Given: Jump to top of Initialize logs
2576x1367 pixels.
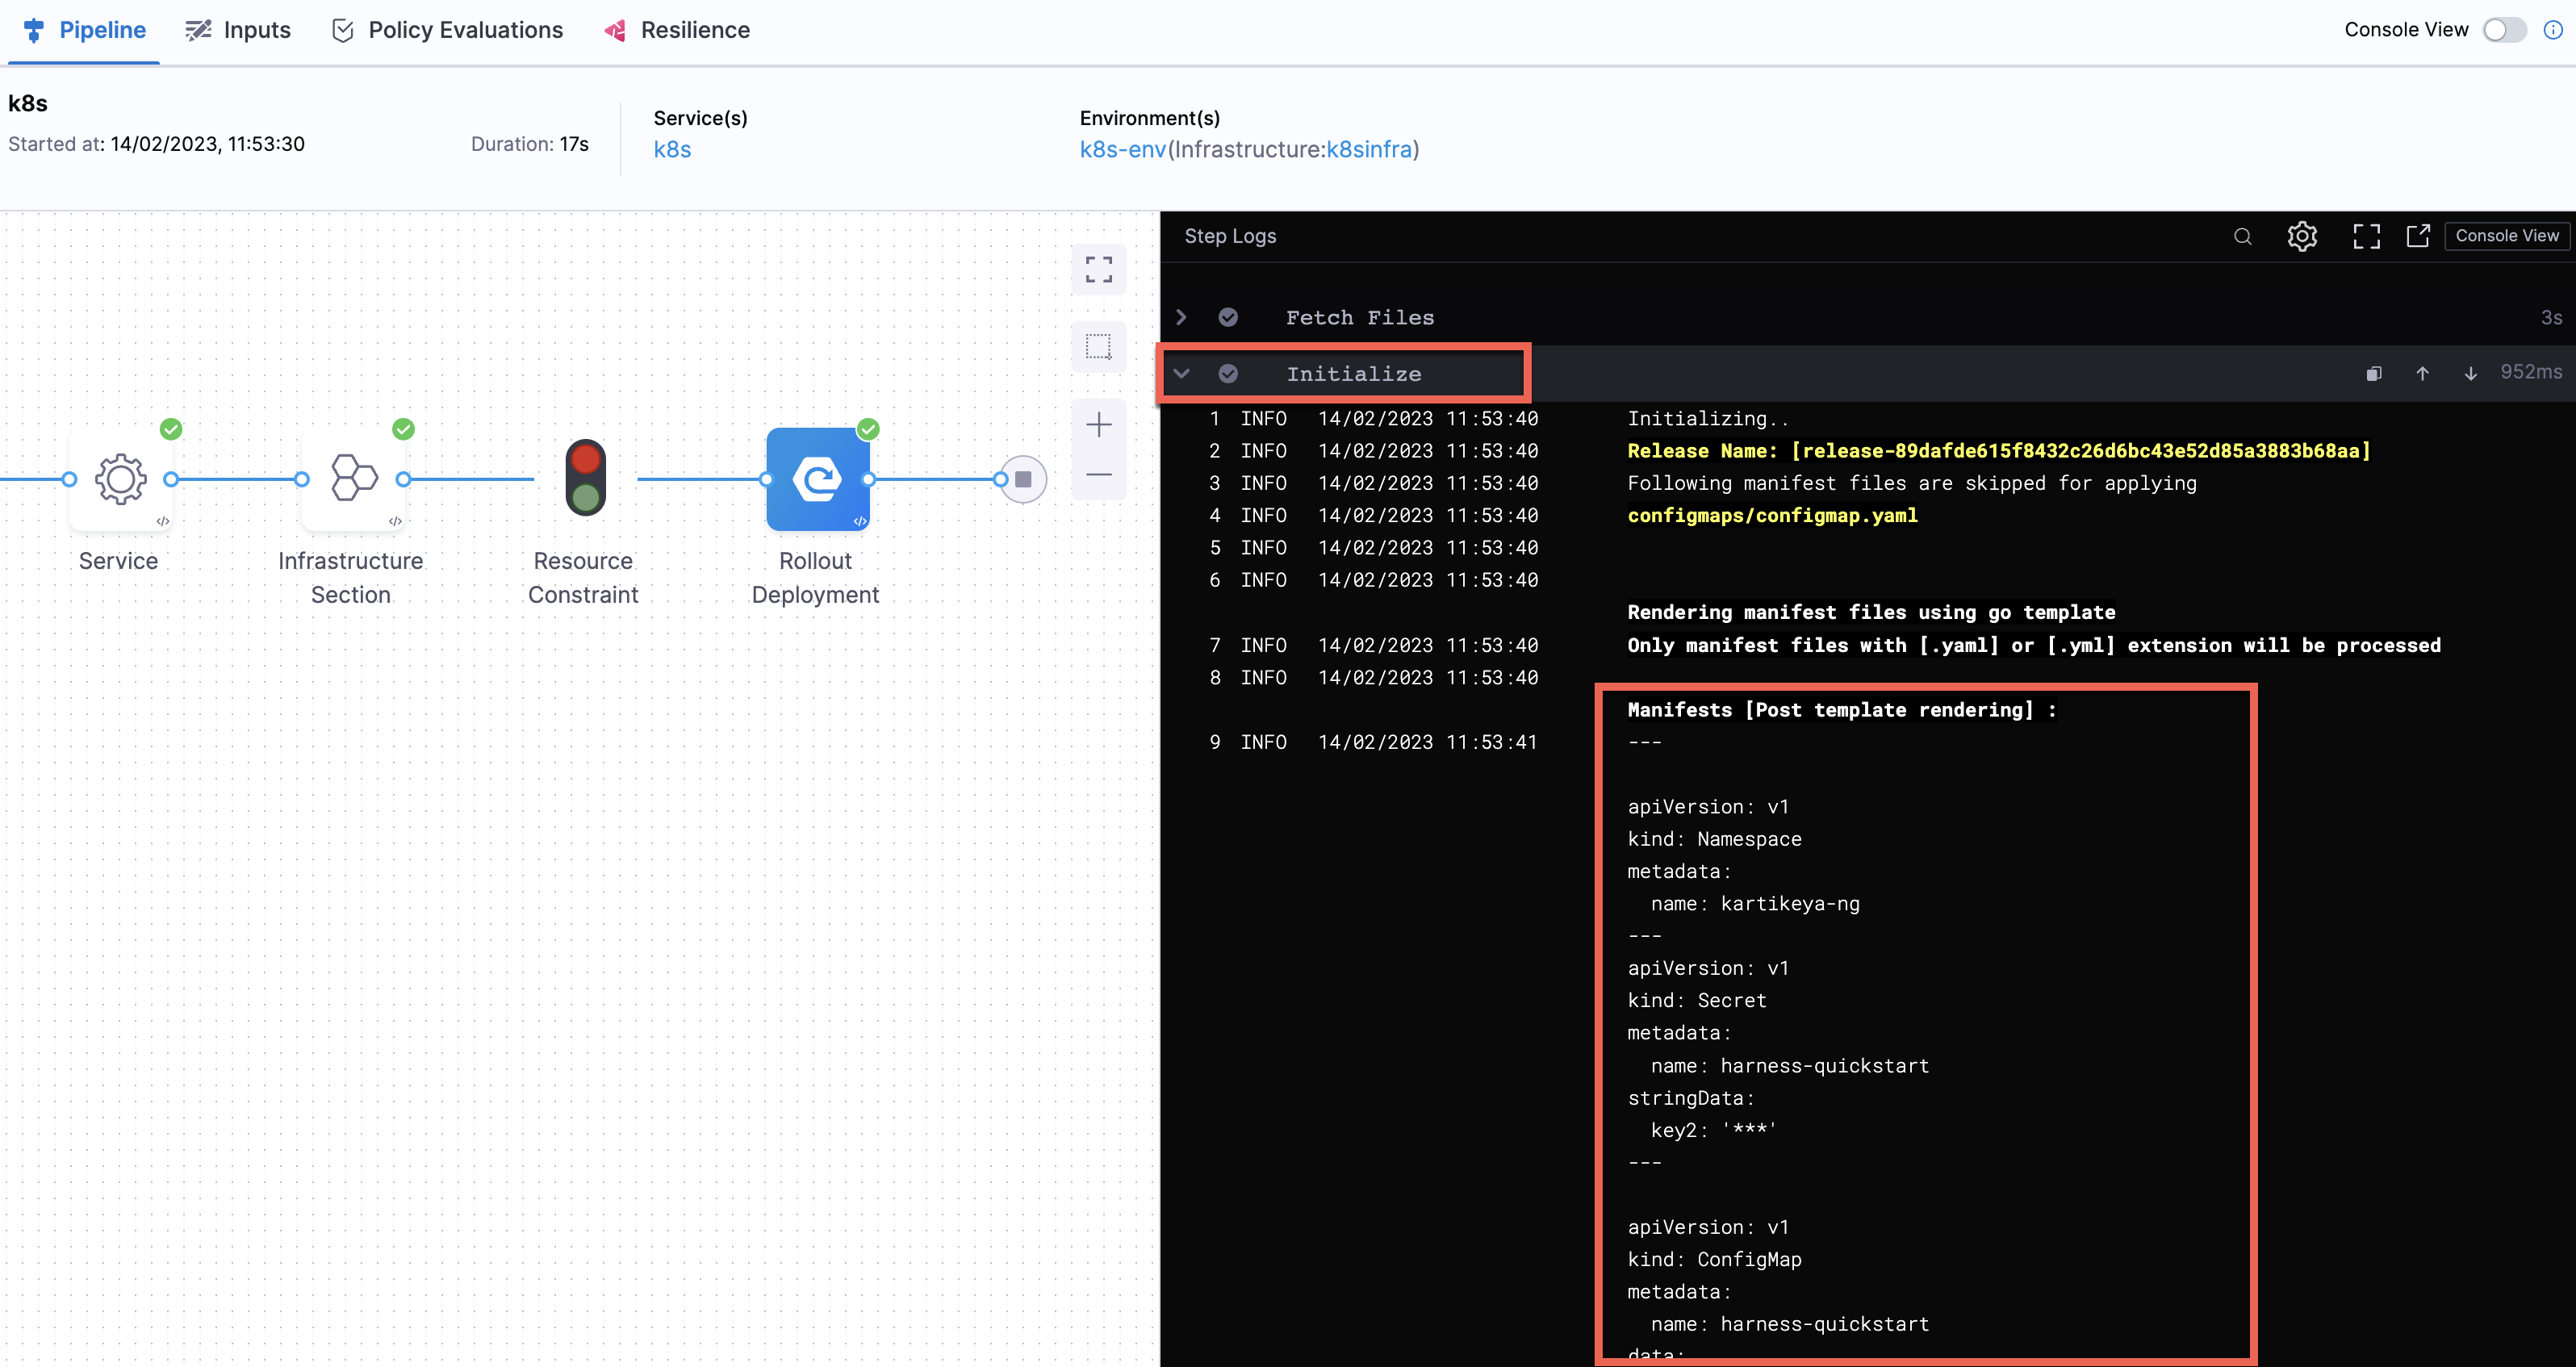Looking at the screenshot, I should click(2422, 374).
